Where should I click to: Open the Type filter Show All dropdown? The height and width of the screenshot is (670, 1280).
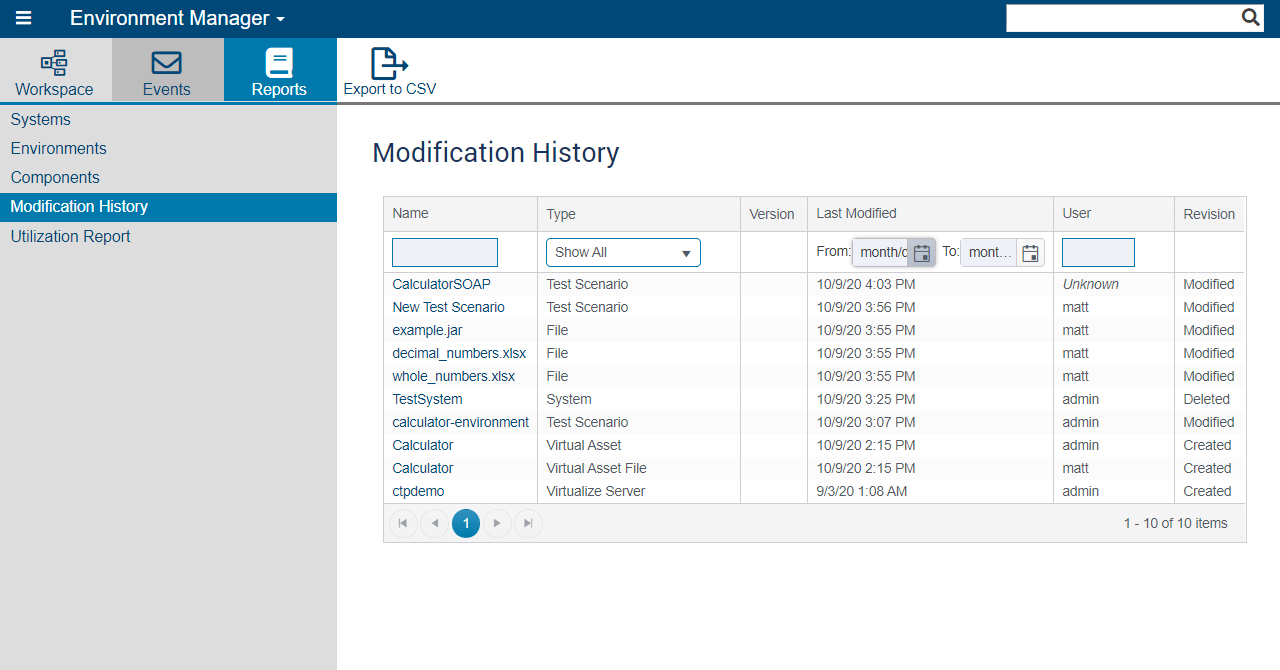(623, 252)
